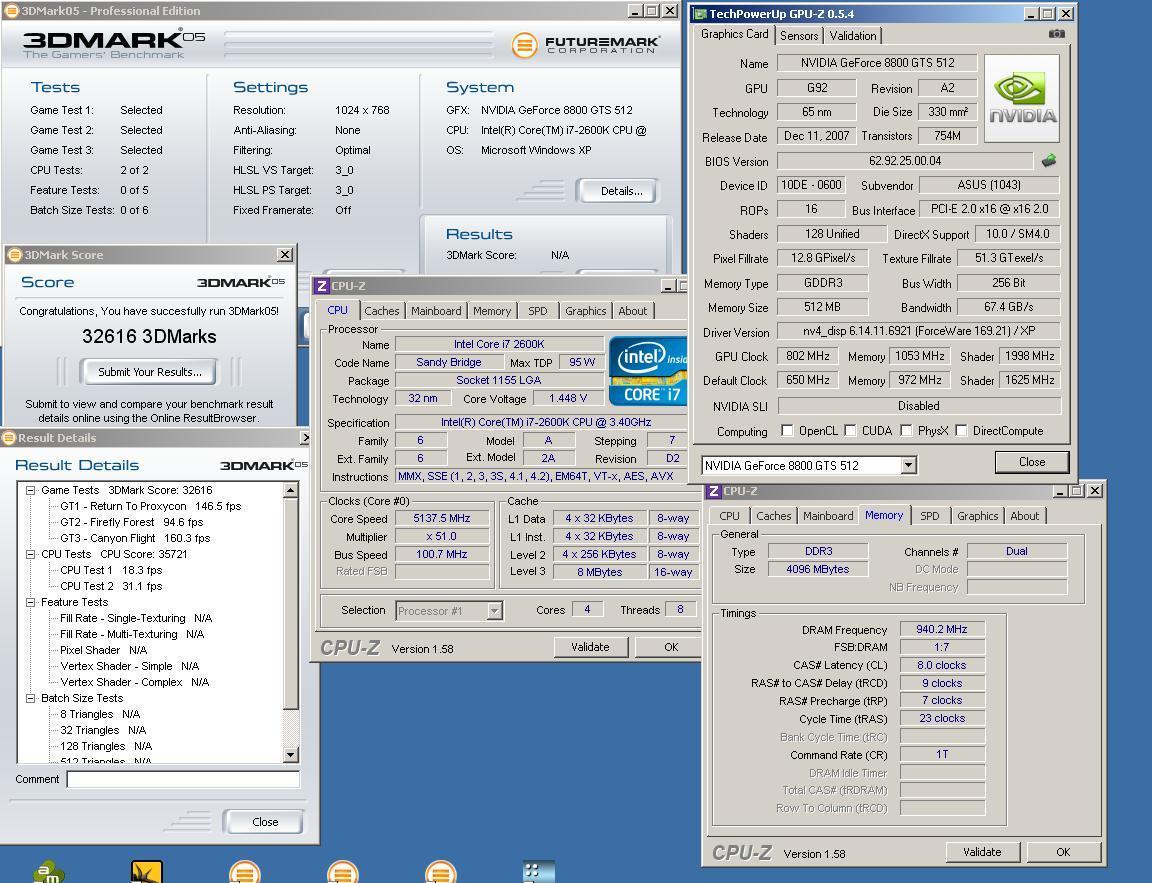Image resolution: width=1152 pixels, height=883 pixels.
Task: Enable the CUDA checkbox
Action: 850,430
